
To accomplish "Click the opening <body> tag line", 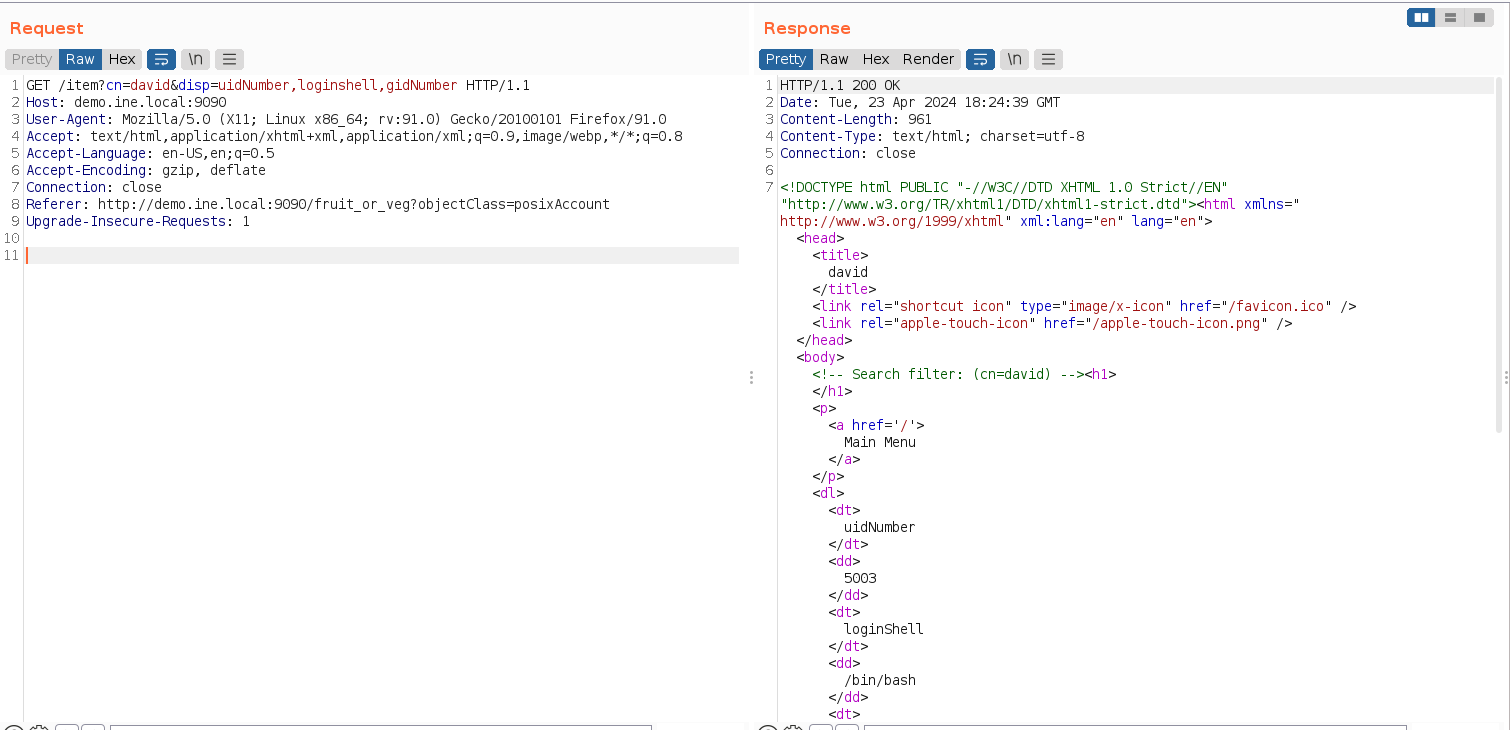I will [x=820, y=357].
